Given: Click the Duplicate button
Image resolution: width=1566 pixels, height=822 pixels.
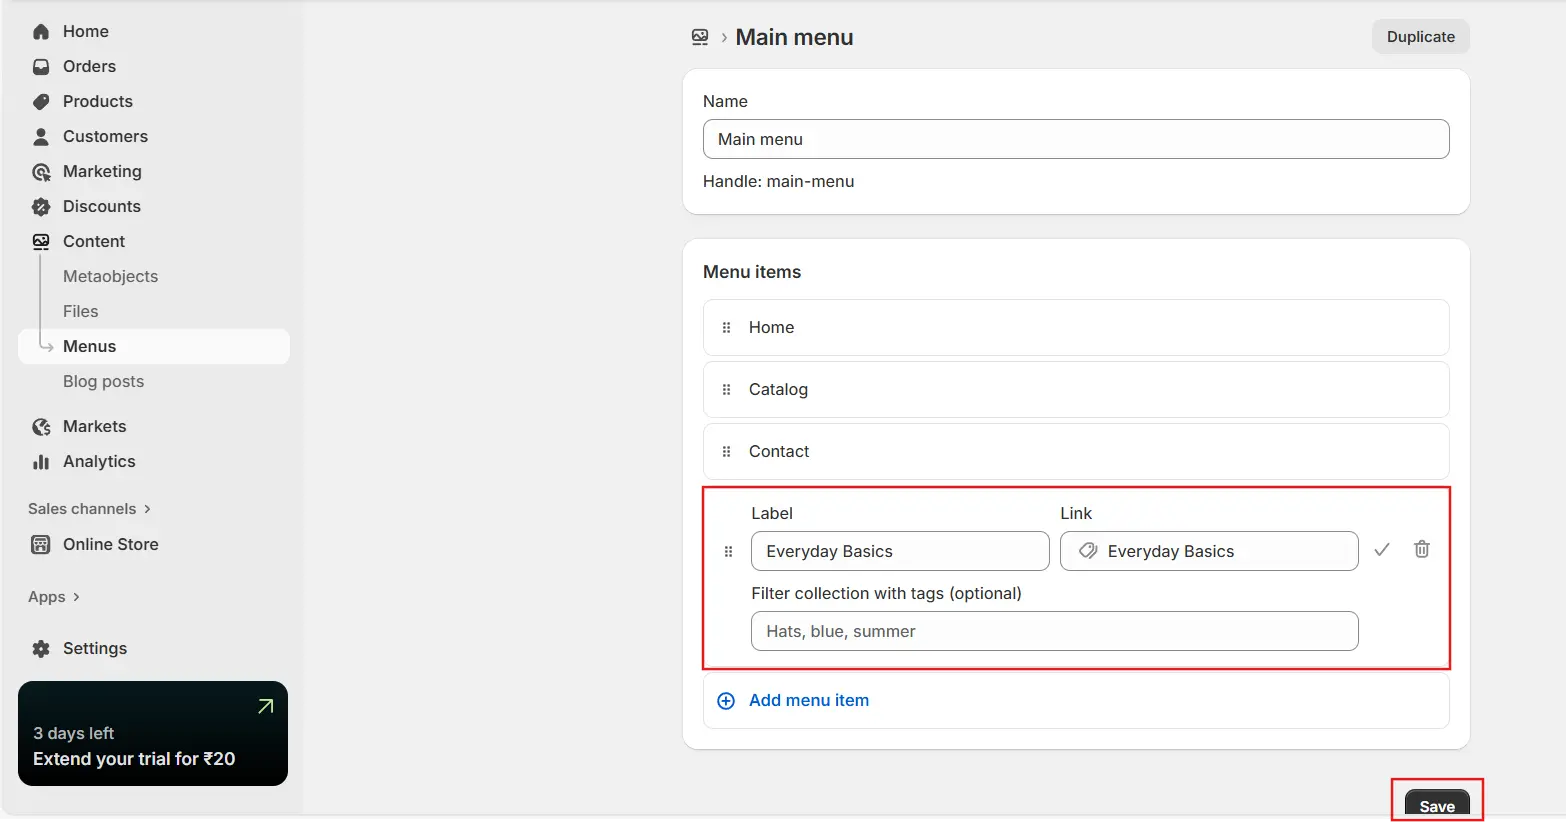Looking at the screenshot, I should [1420, 37].
